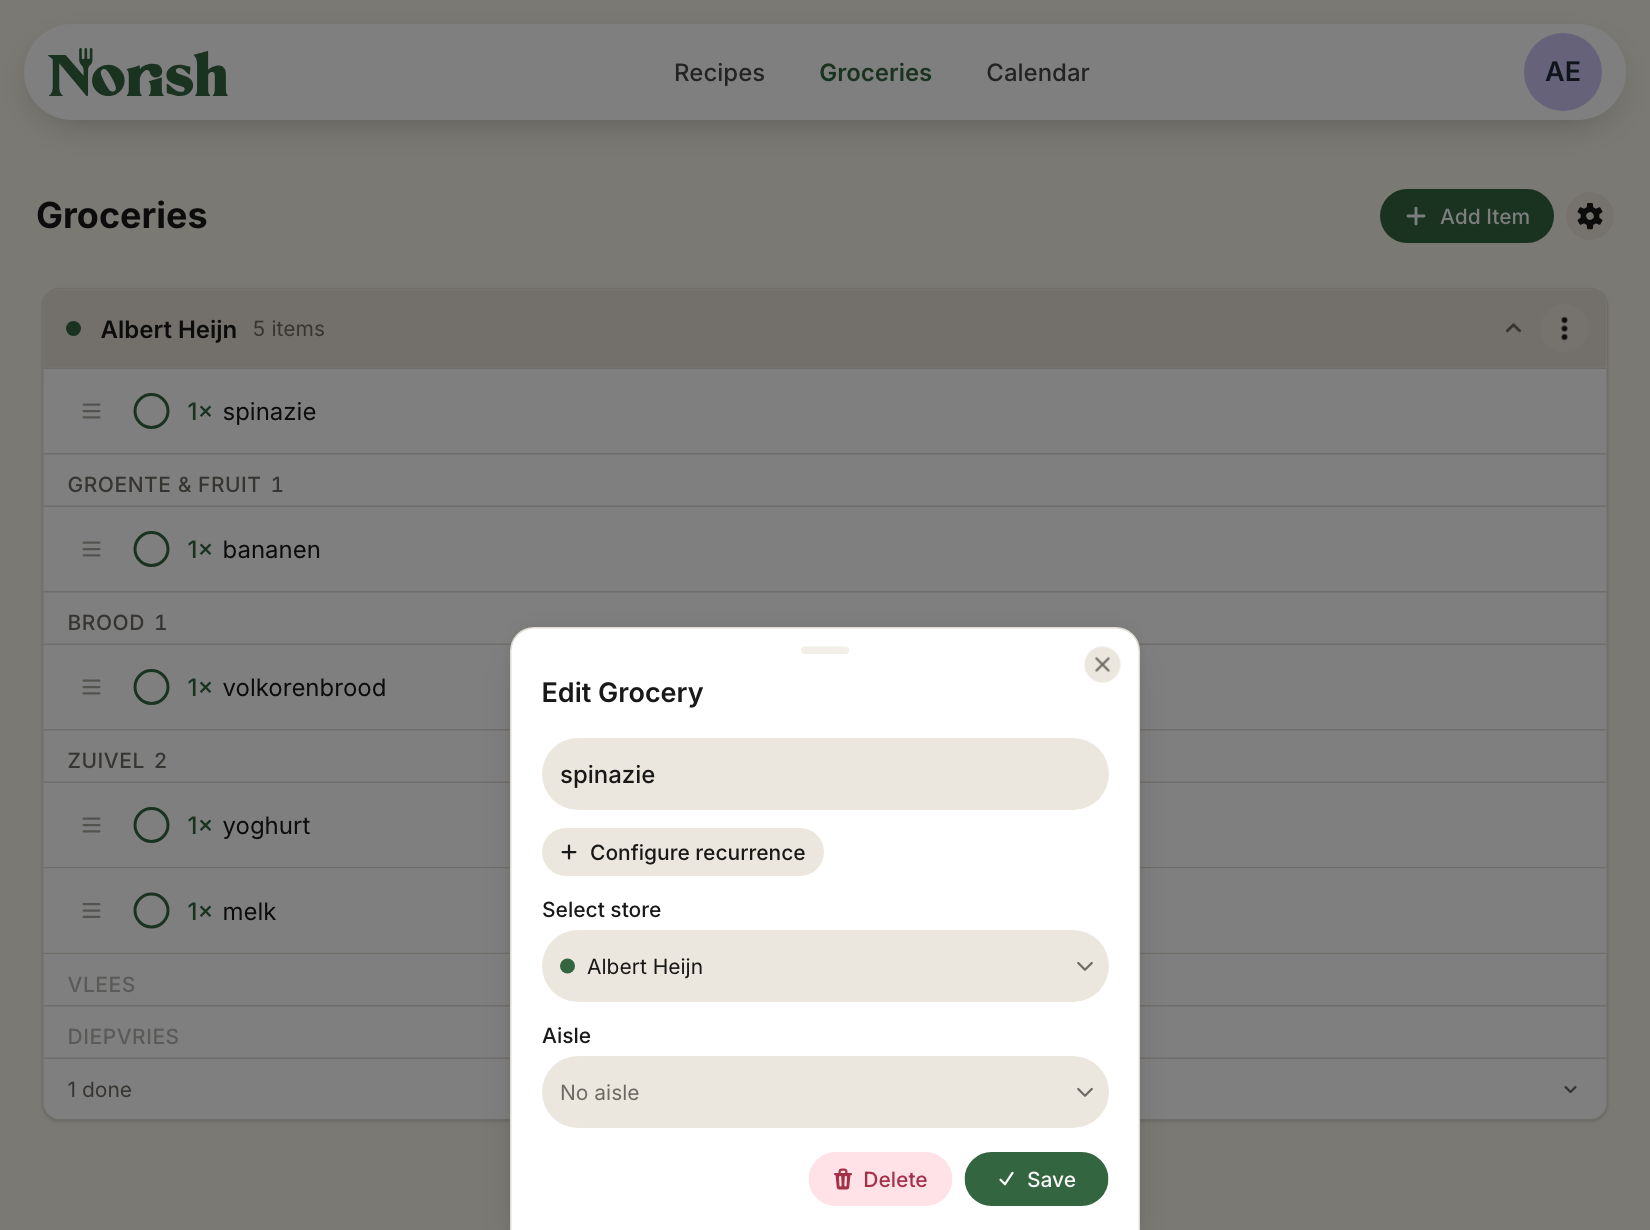Check off yoghurt item circle
The height and width of the screenshot is (1230, 1650).
(x=151, y=825)
